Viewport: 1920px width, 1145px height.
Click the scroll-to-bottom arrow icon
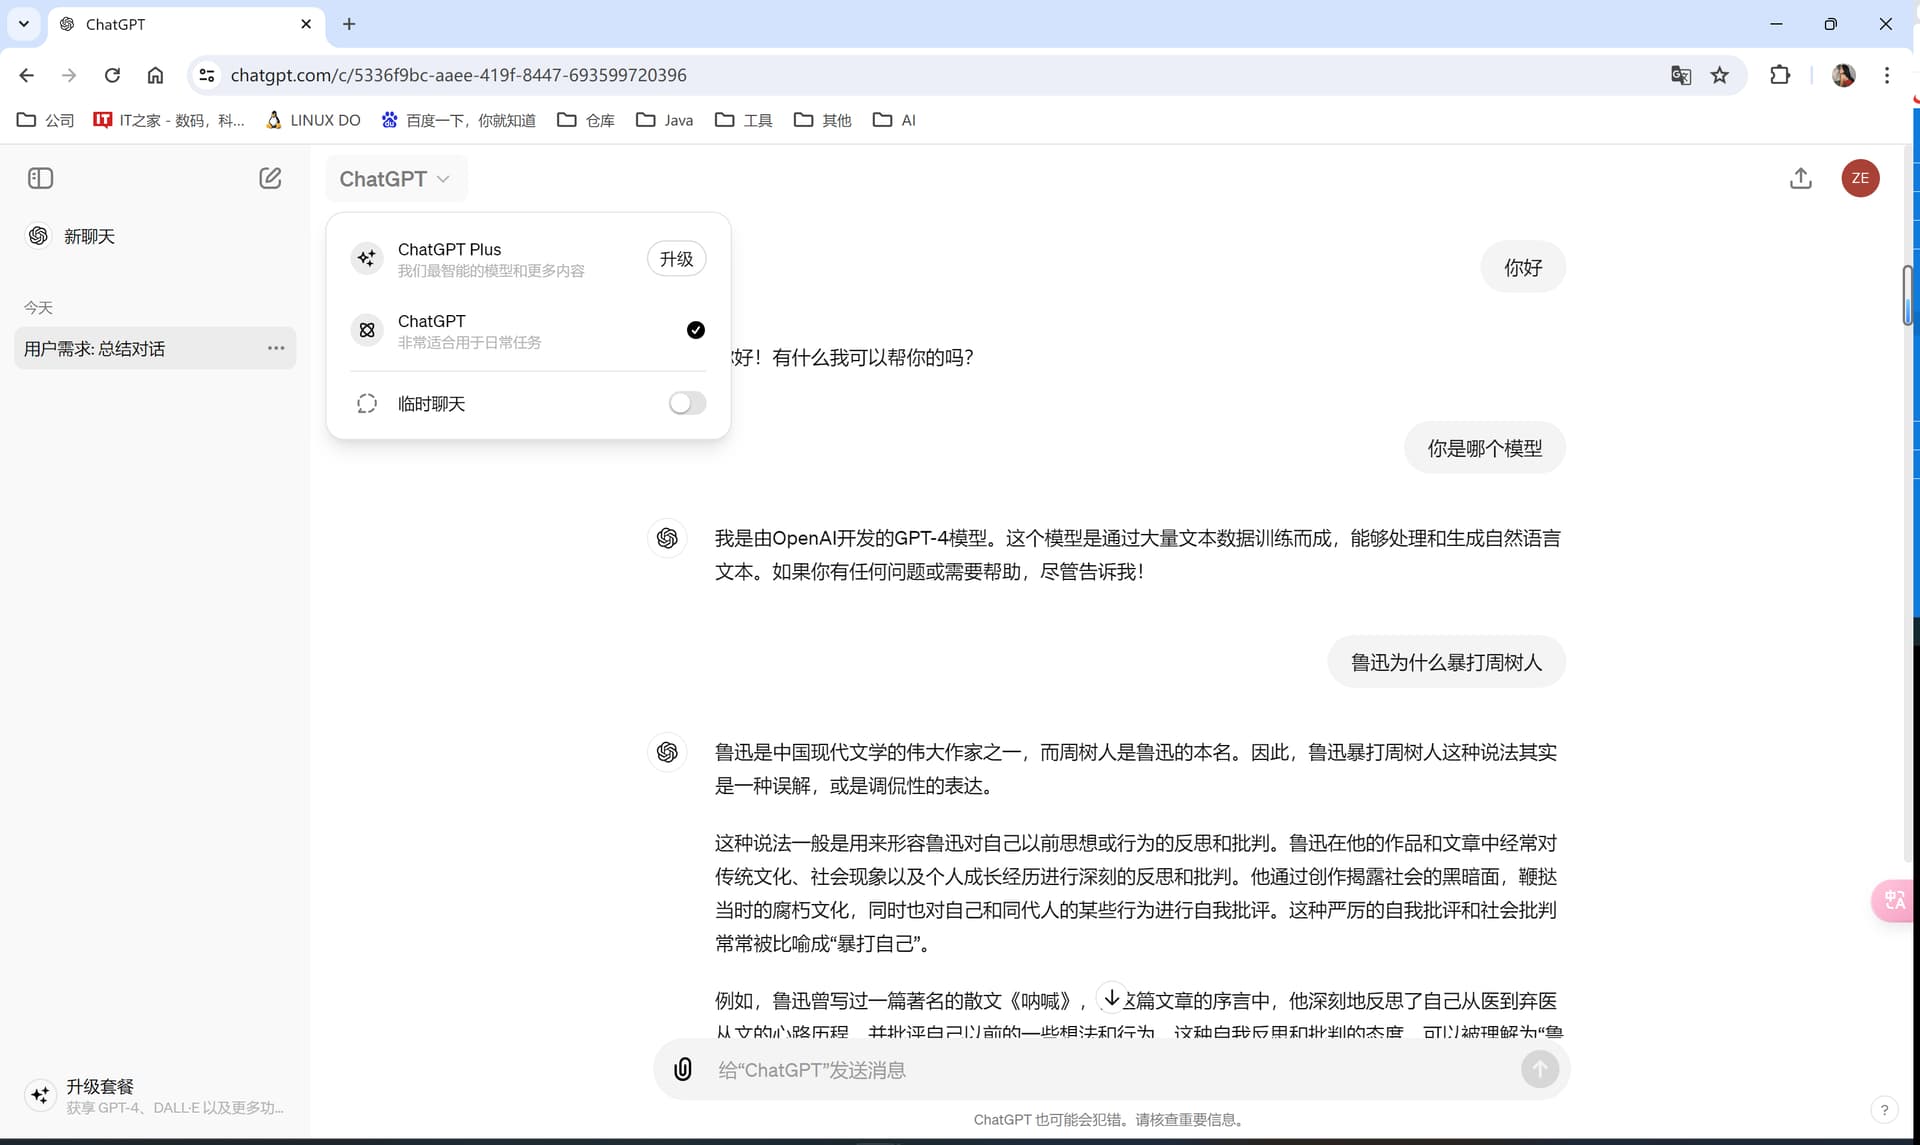1112,997
